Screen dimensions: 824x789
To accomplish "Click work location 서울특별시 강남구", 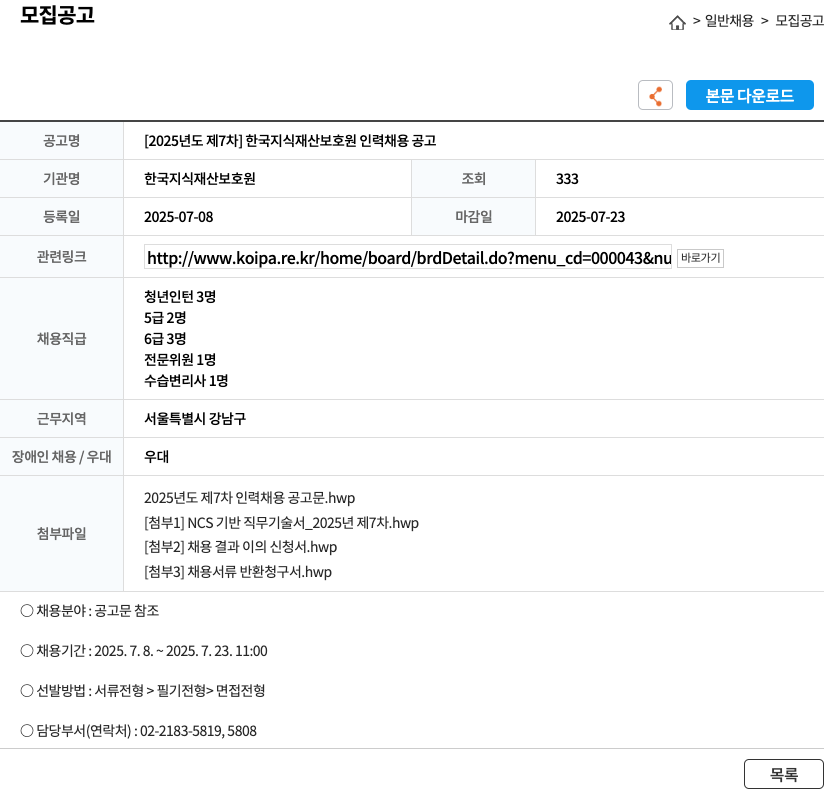I will [x=195, y=418].
